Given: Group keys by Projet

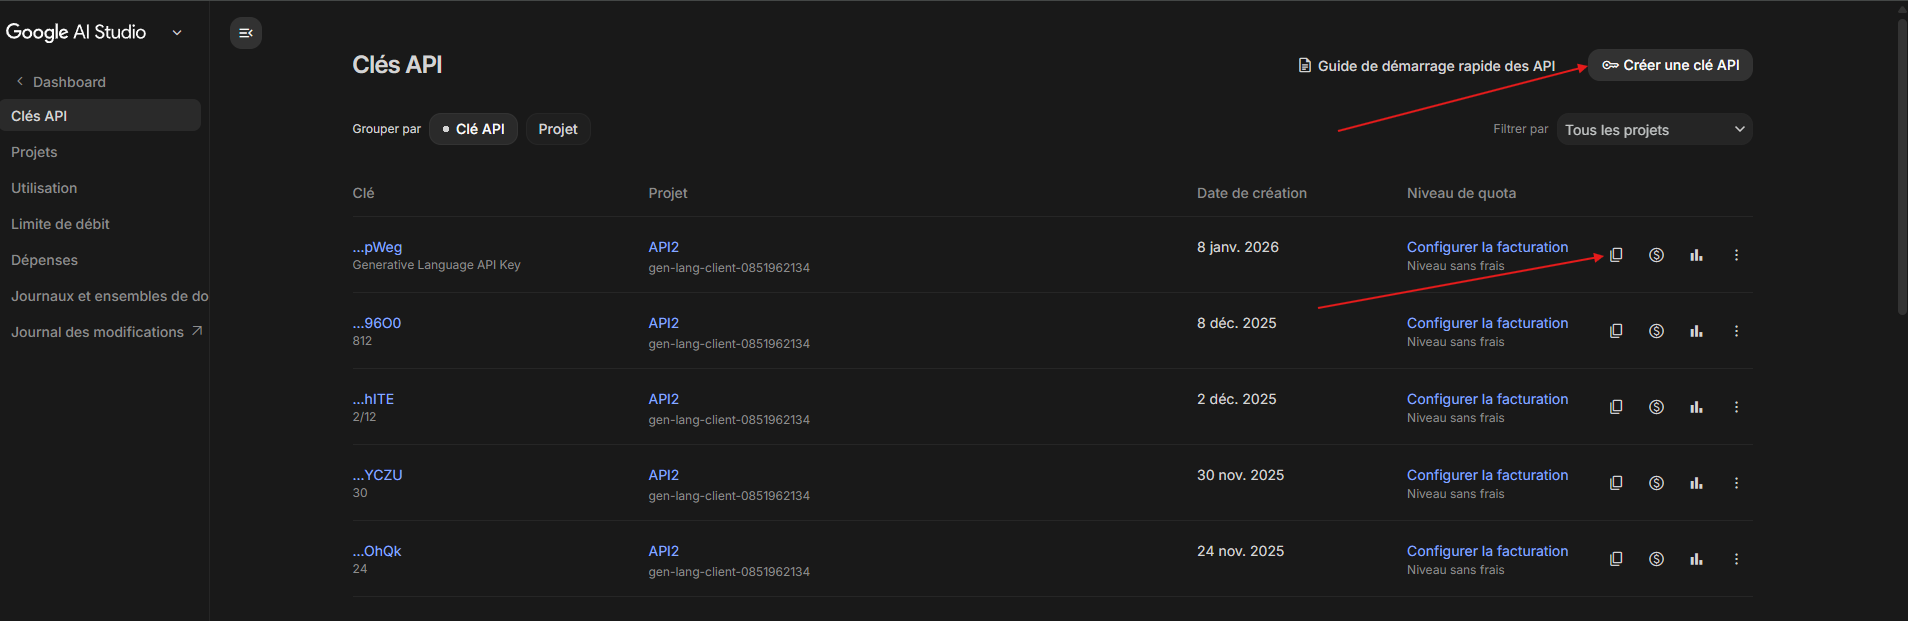Looking at the screenshot, I should (558, 129).
